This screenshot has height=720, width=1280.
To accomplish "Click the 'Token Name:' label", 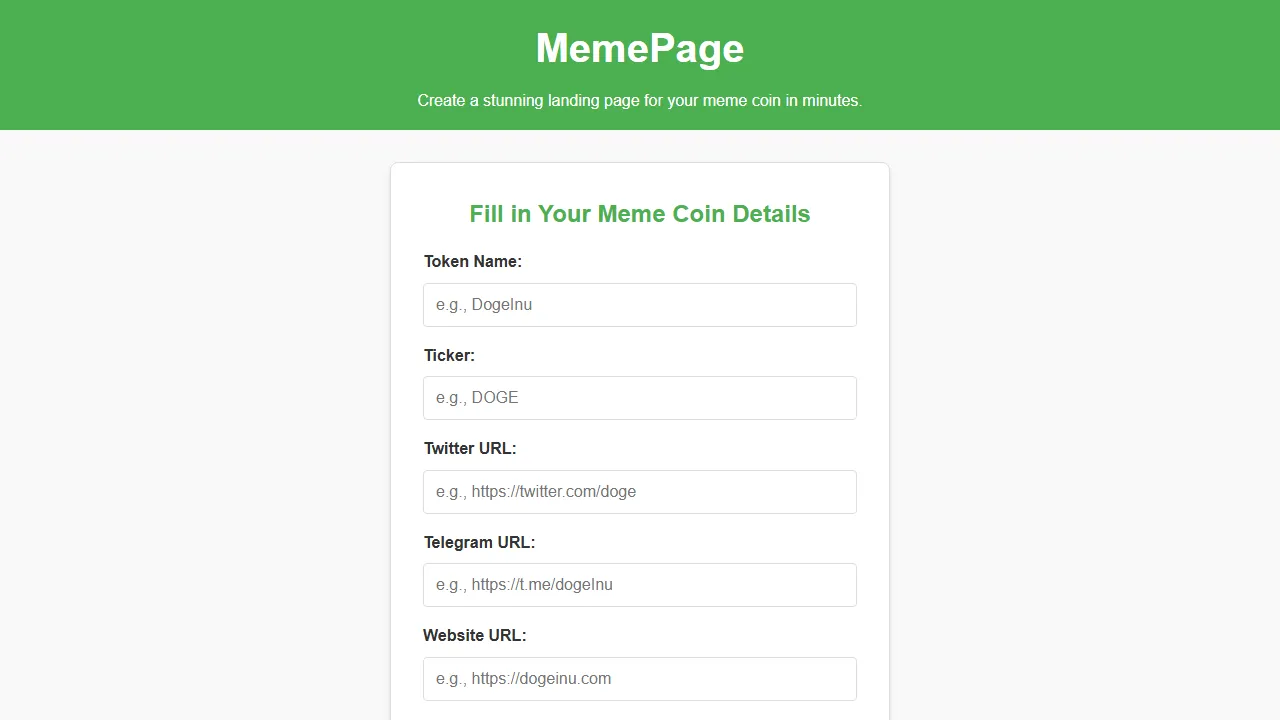I will pos(472,261).
